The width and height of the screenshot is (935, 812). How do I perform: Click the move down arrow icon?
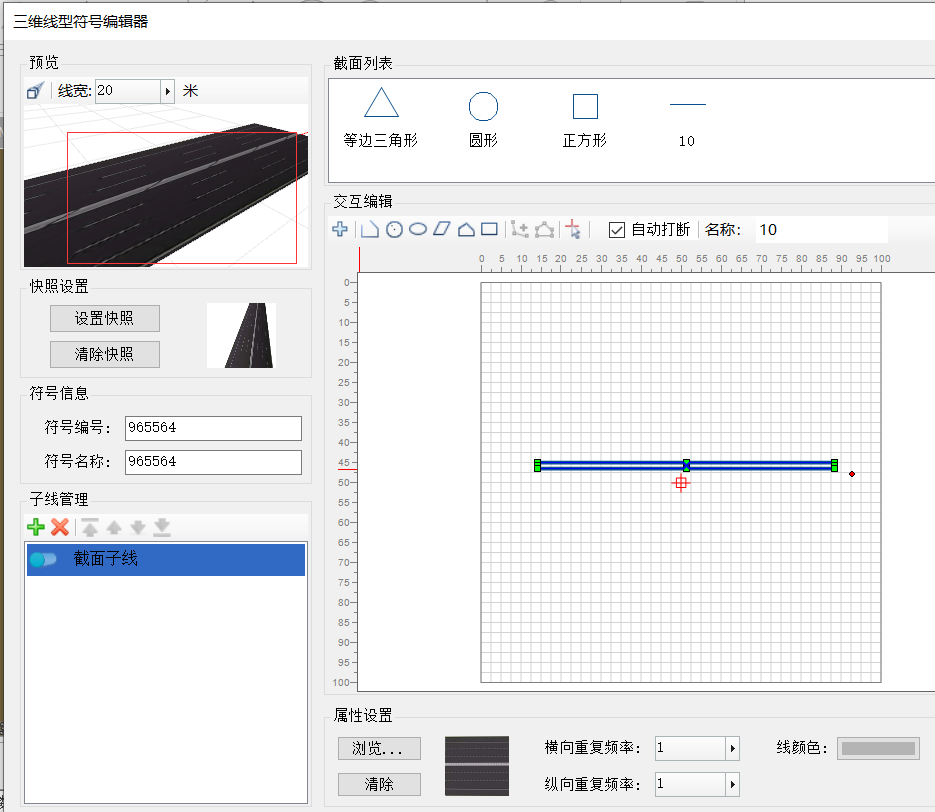(x=138, y=527)
